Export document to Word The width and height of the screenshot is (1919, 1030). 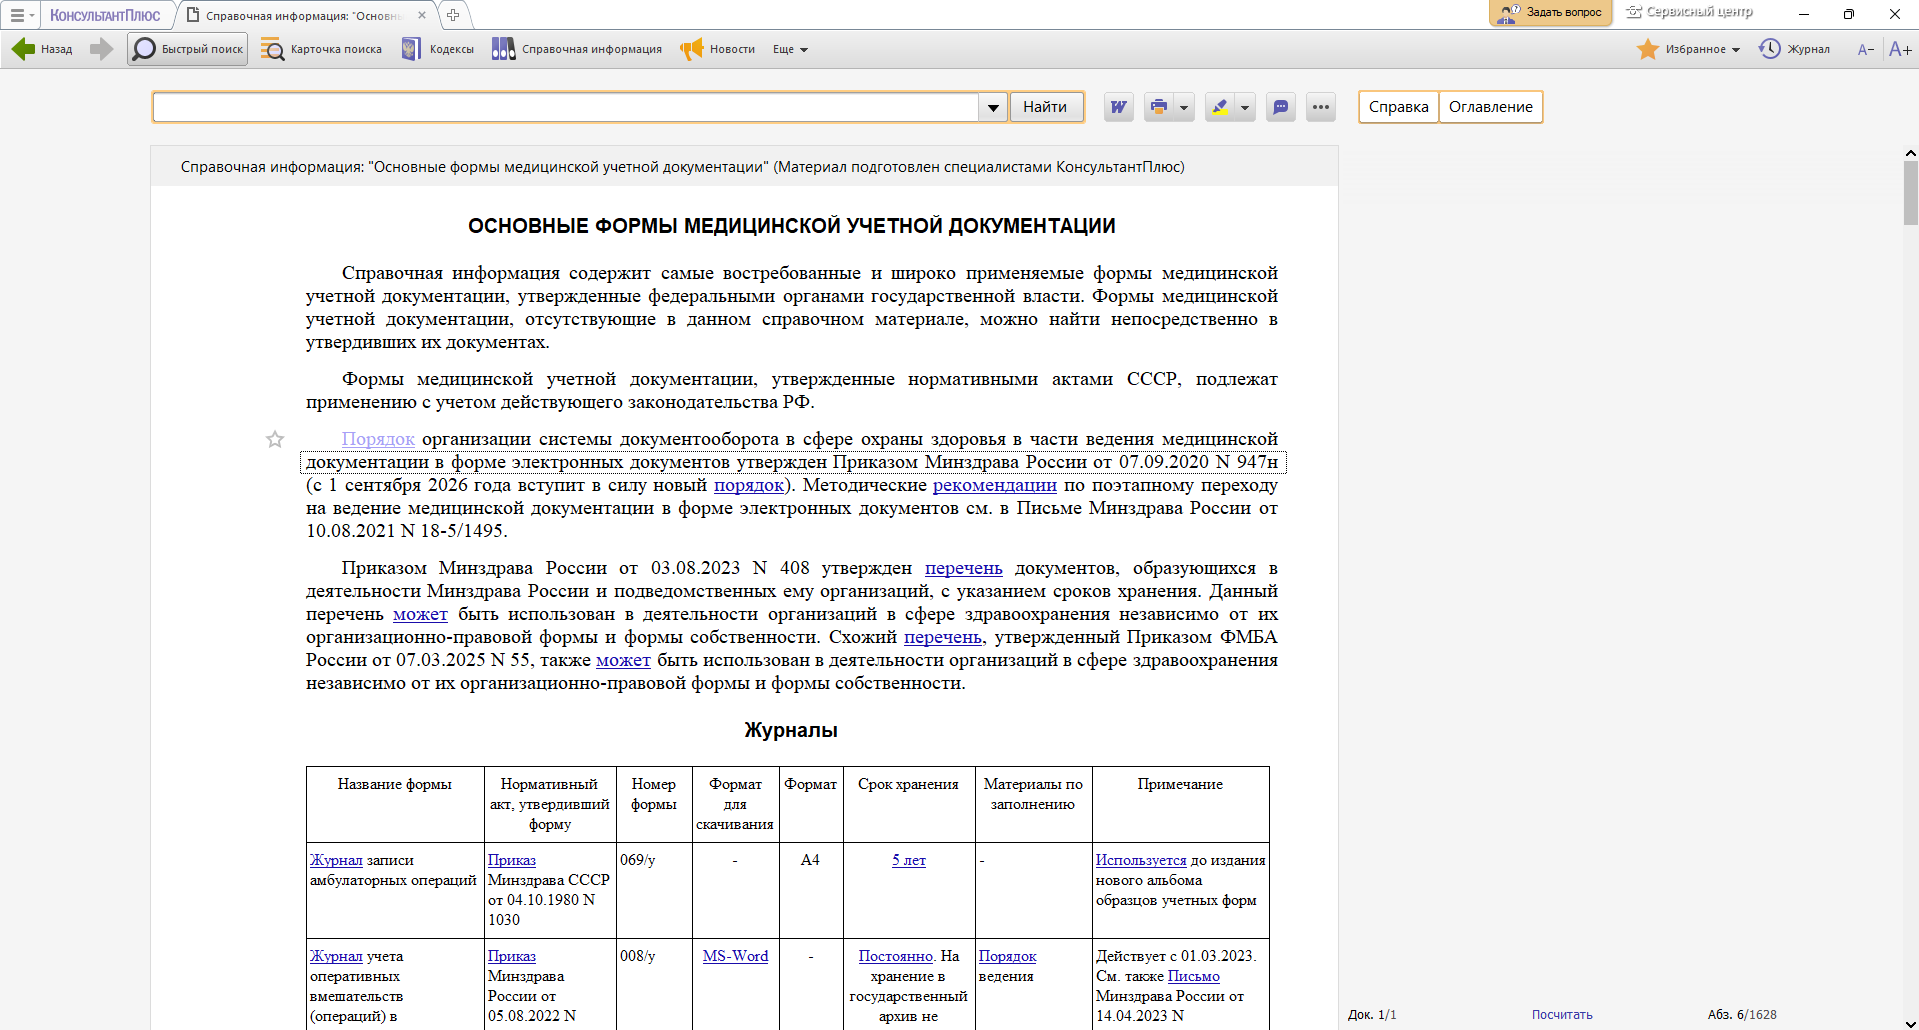pyautogui.click(x=1118, y=107)
